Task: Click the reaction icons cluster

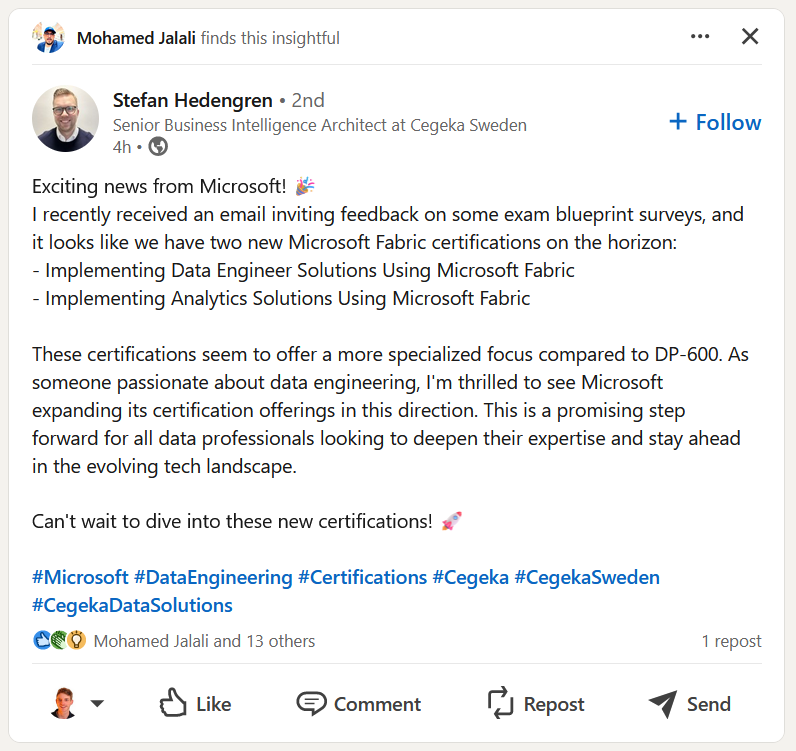Action: point(59,641)
